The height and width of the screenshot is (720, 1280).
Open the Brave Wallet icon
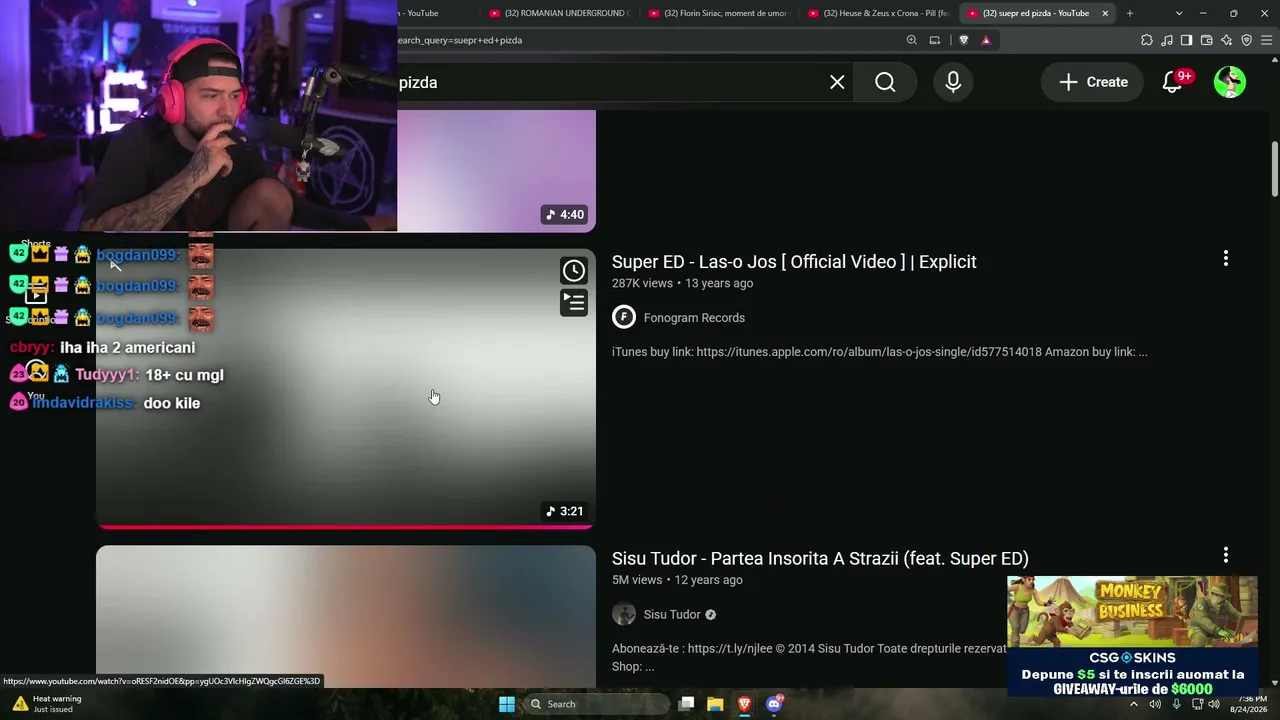pos(1207,40)
